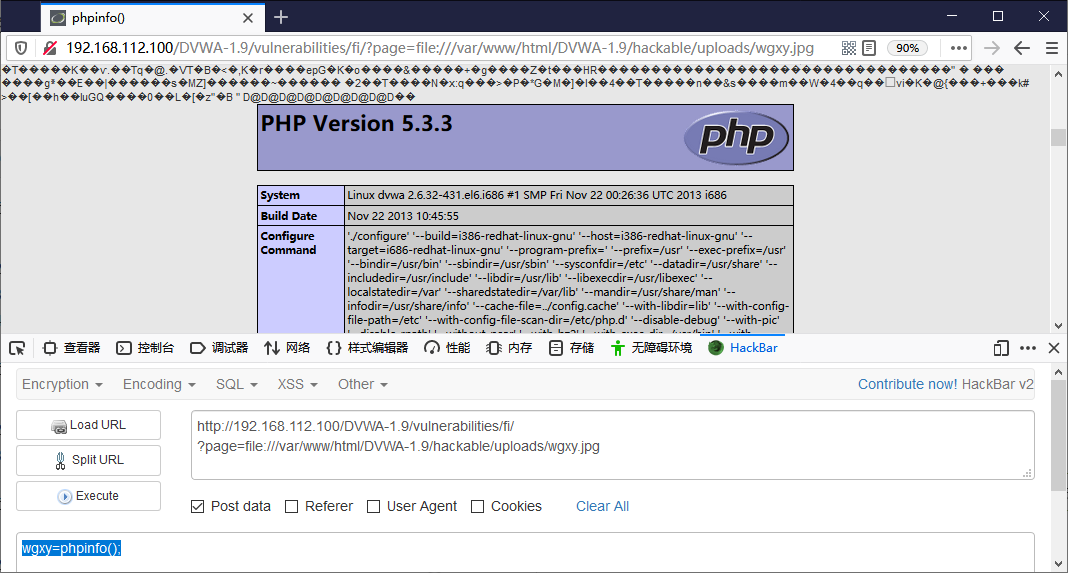Click the Split URL button
Screen dimensions: 1068x573
click(89, 461)
